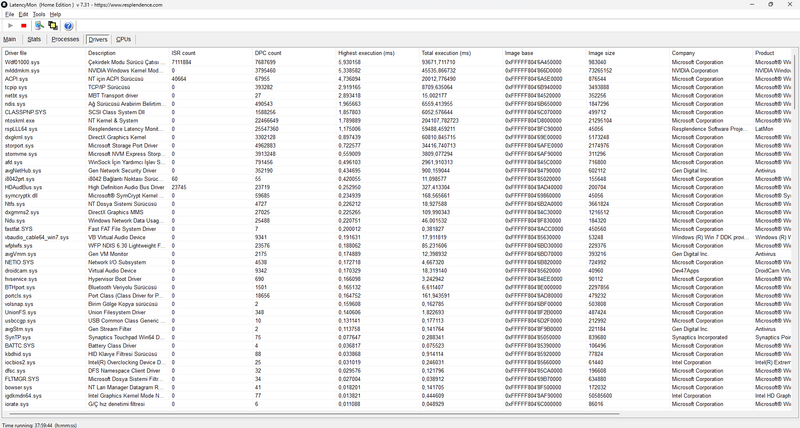Click the LatencyMon title bar app icon
Viewport: 800px width, 428px height.
tap(4, 5)
